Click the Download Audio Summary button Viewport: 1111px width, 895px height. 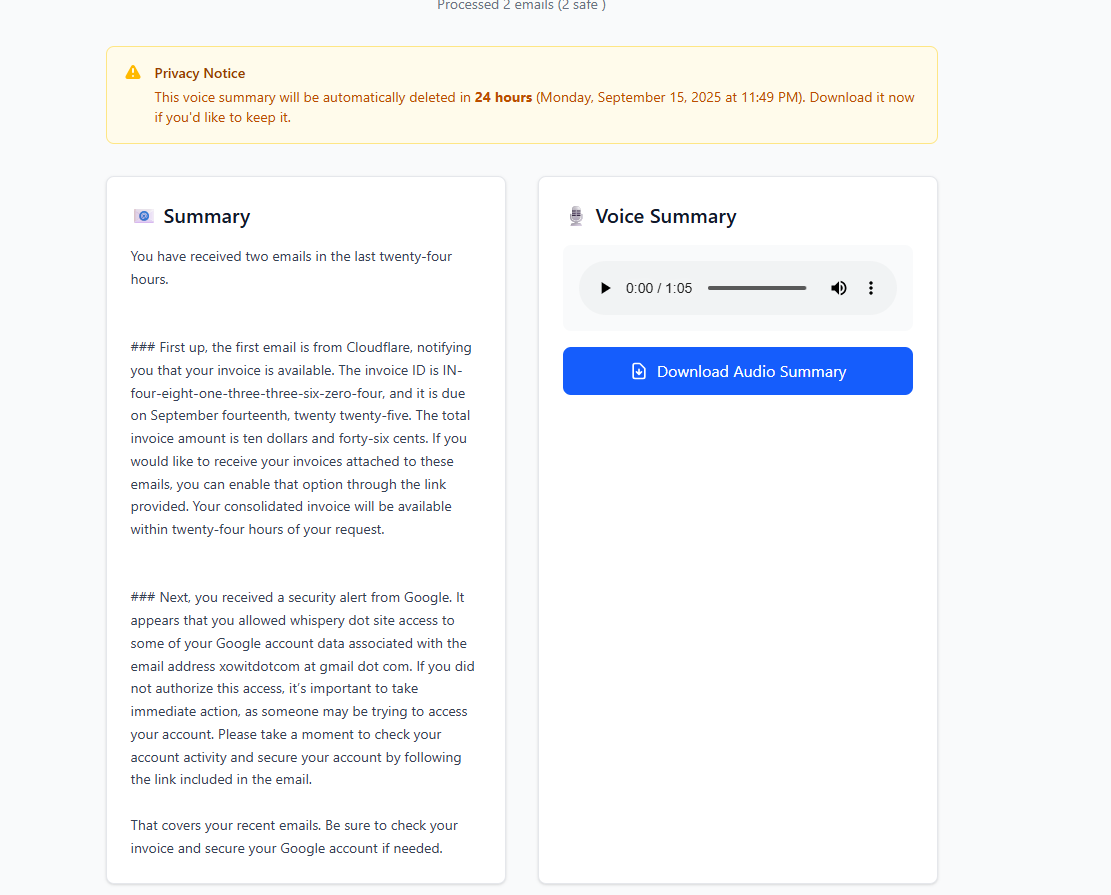click(x=738, y=371)
